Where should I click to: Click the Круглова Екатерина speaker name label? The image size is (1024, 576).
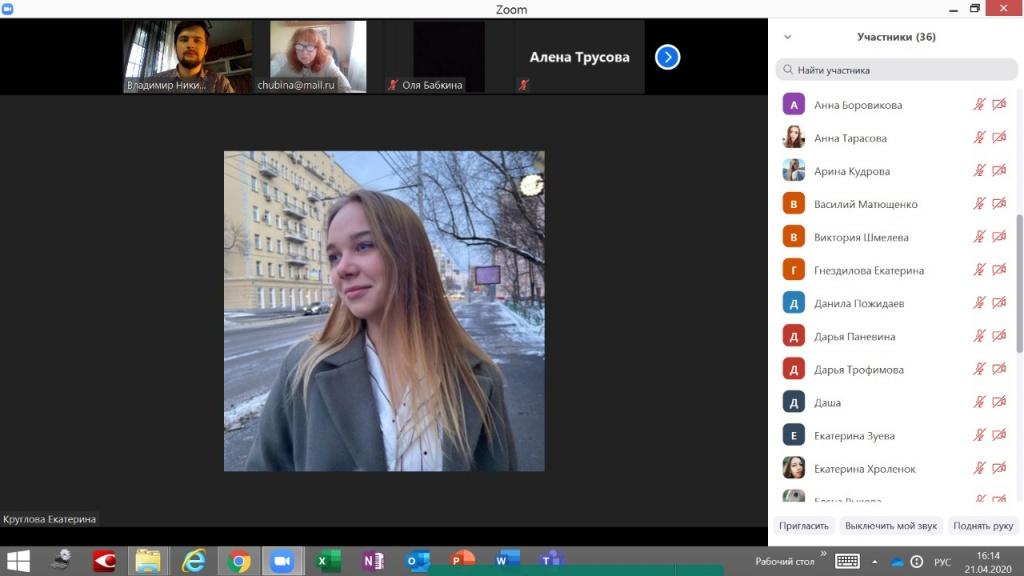[x=50, y=519]
